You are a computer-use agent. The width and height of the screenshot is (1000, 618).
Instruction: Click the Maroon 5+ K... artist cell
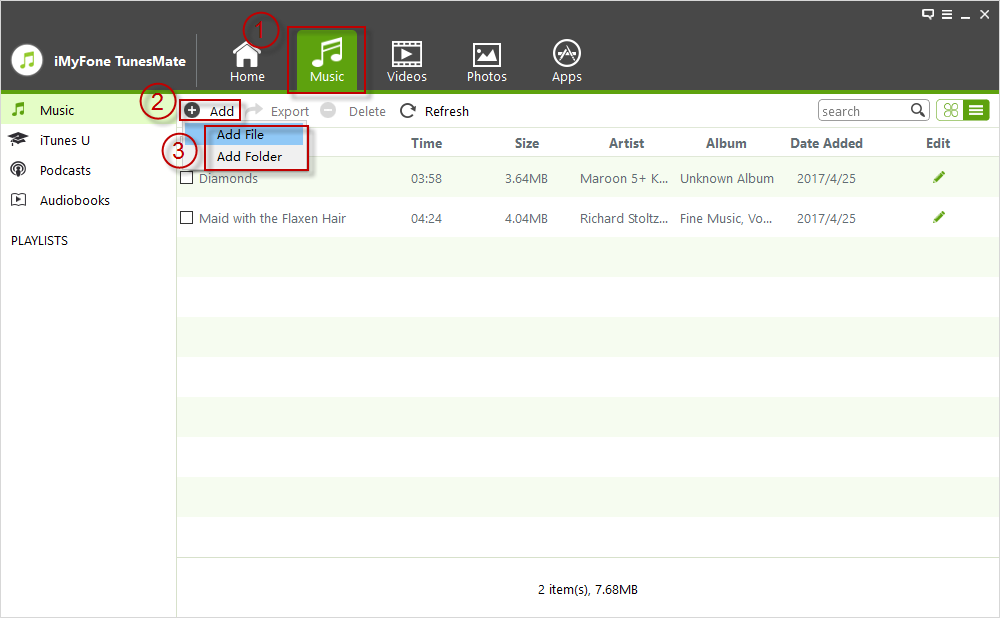[x=624, y=179]
